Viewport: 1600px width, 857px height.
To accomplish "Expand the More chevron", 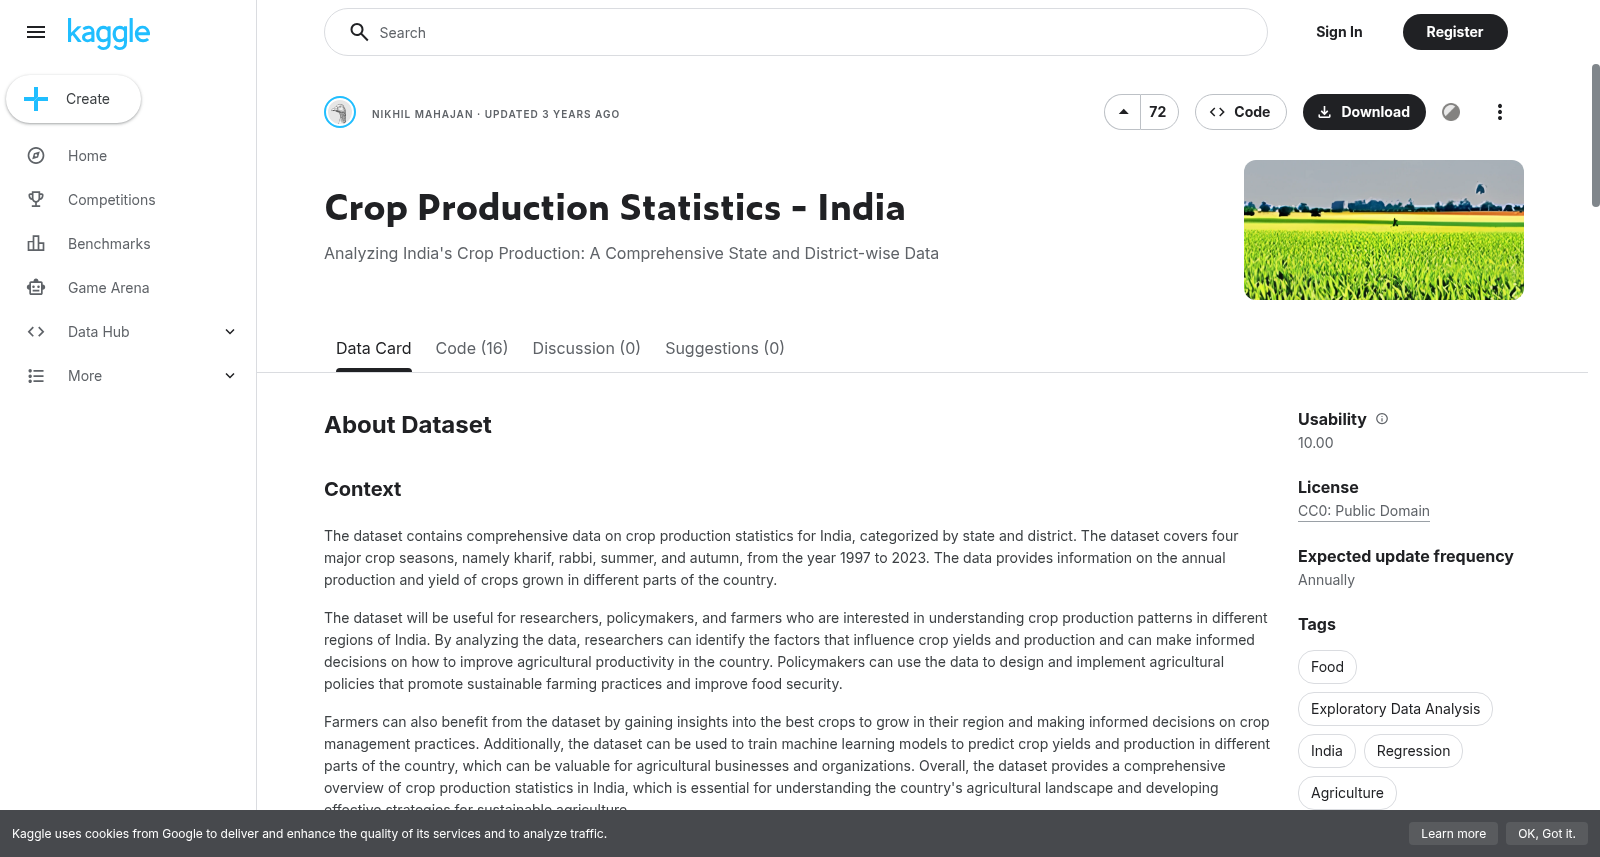I will [230, 376].
